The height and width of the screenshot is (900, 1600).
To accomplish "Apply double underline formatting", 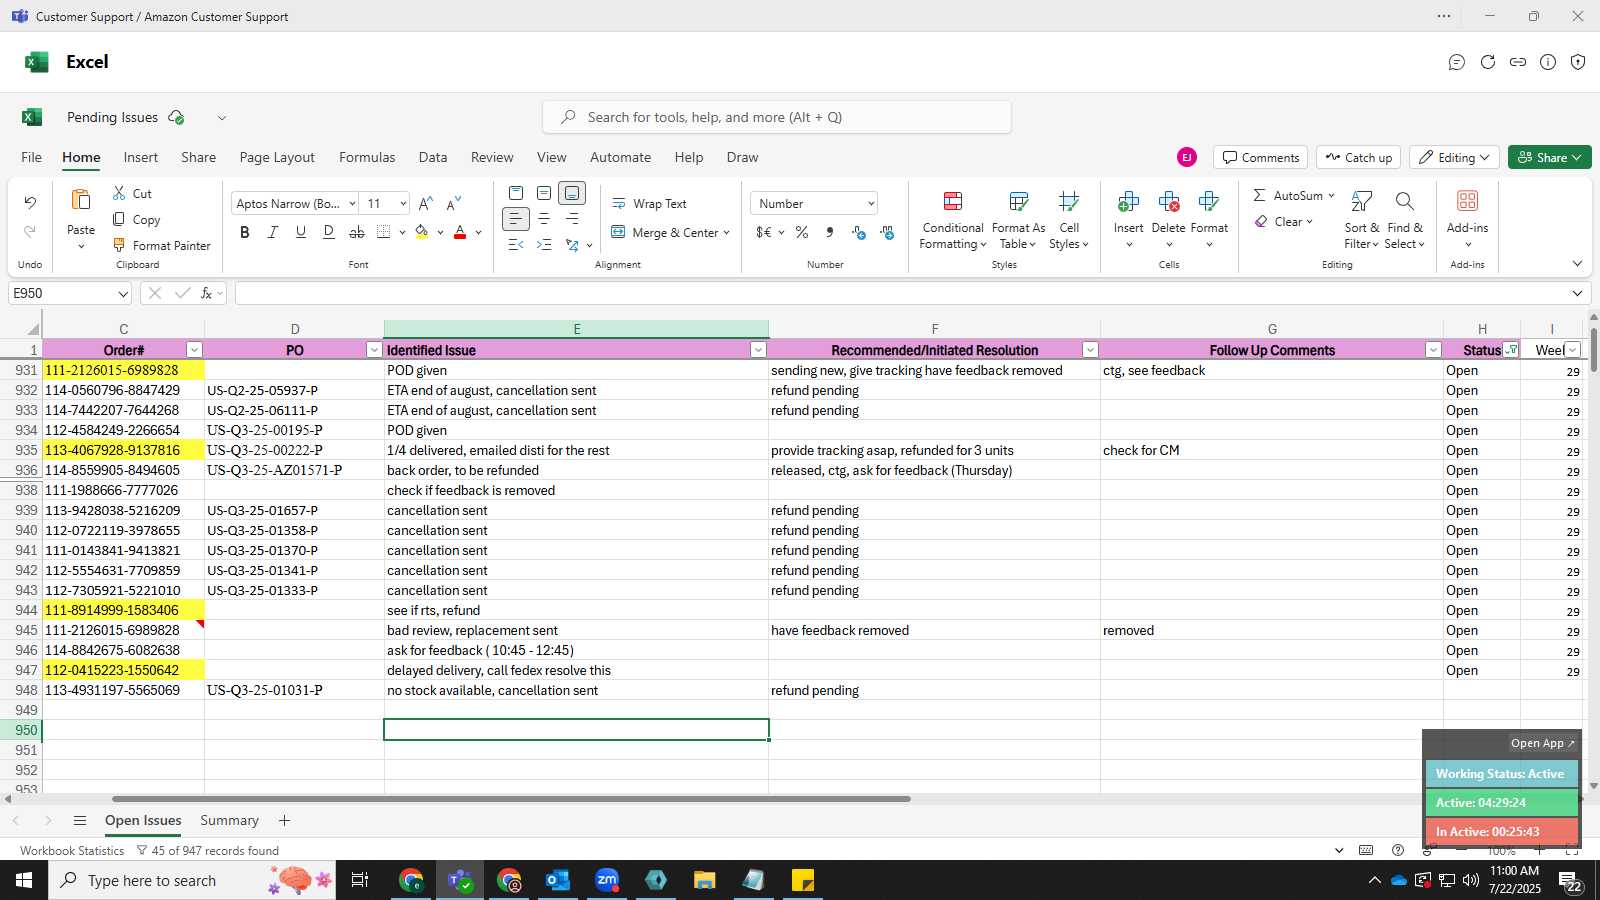I will (x=329, y=232).
